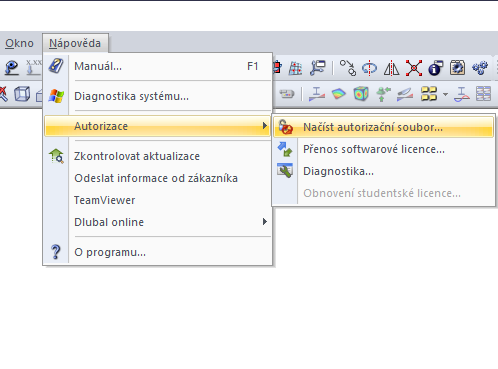The width and height of the screenshot is (498, 369).
Task: Click the results table grid icon
Action: coord(483,94)
